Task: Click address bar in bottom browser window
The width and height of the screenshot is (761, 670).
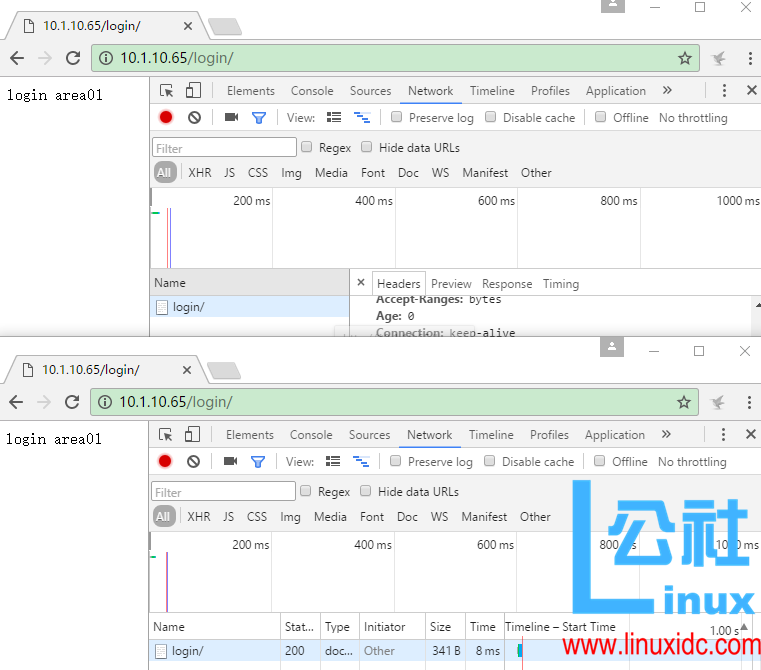Action: 394,402
